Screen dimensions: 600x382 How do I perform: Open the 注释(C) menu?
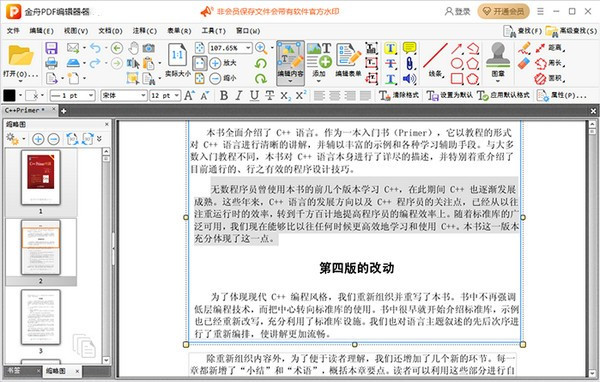pos(145,30)
